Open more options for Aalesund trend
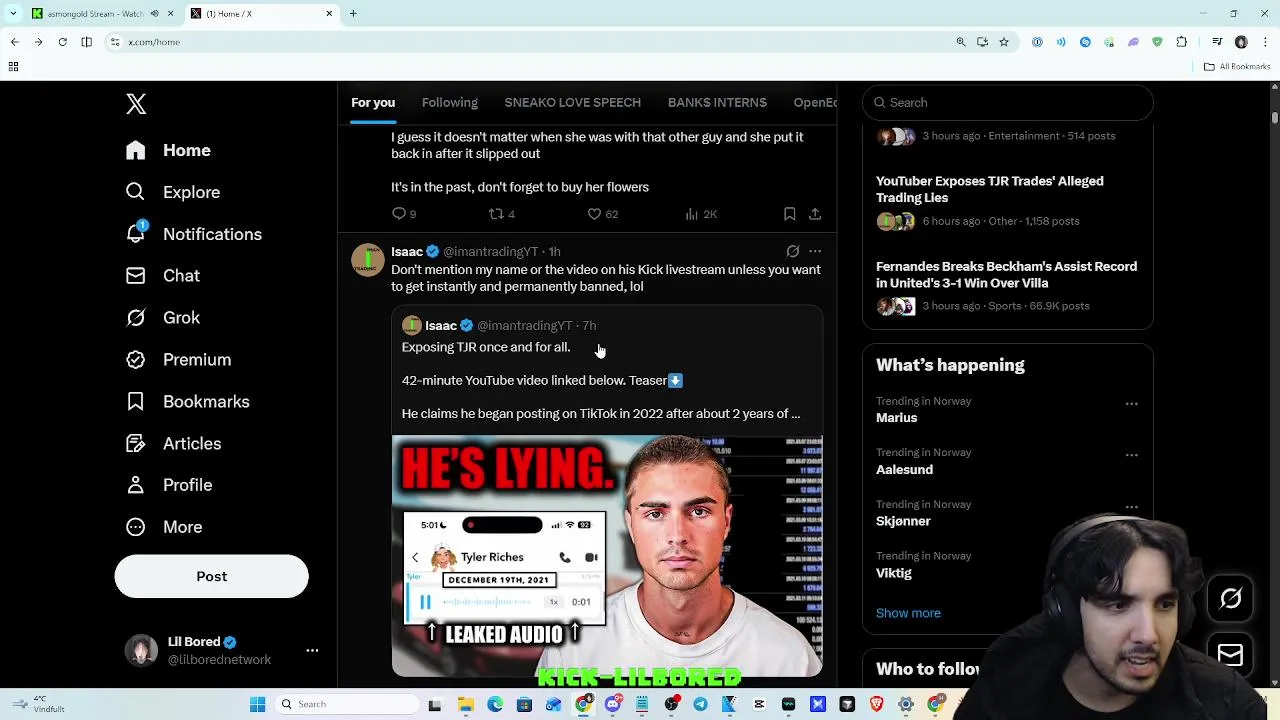 [x=1131, y=456]
